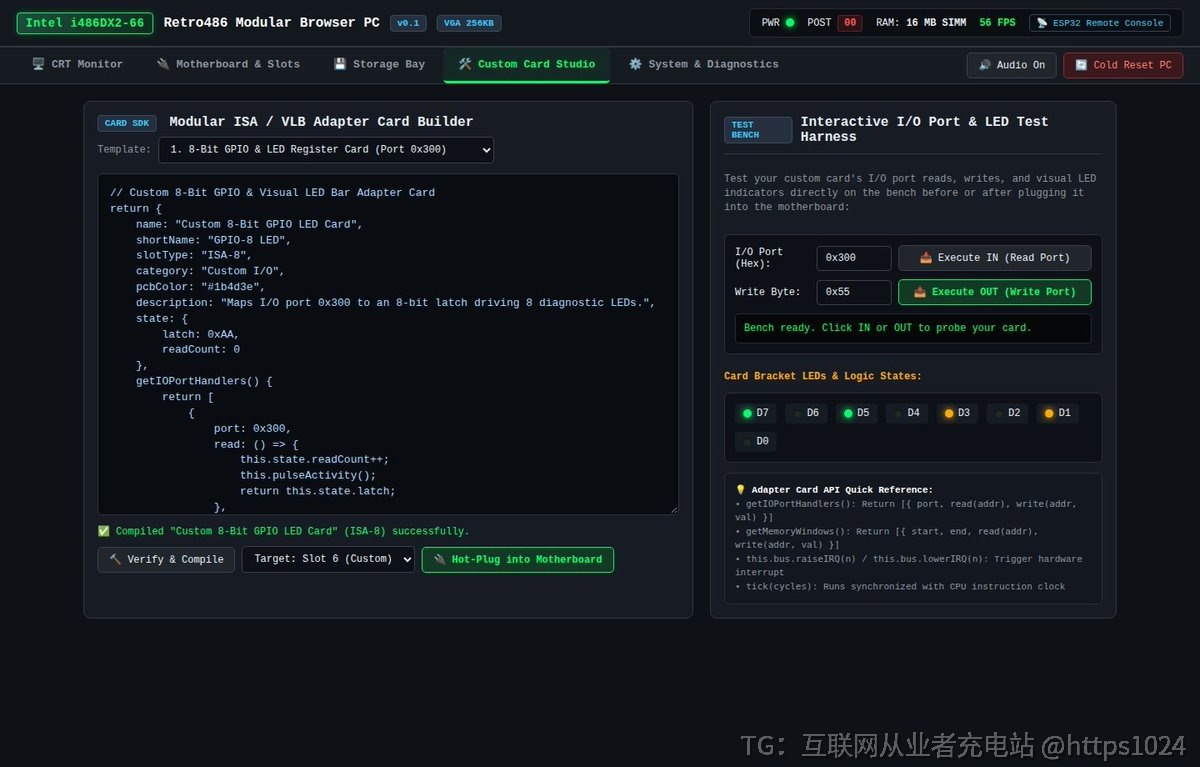Click the tick(cycles) reference line
The height and width of the screenshot is (767, 1200).
(x=900, y=587)
